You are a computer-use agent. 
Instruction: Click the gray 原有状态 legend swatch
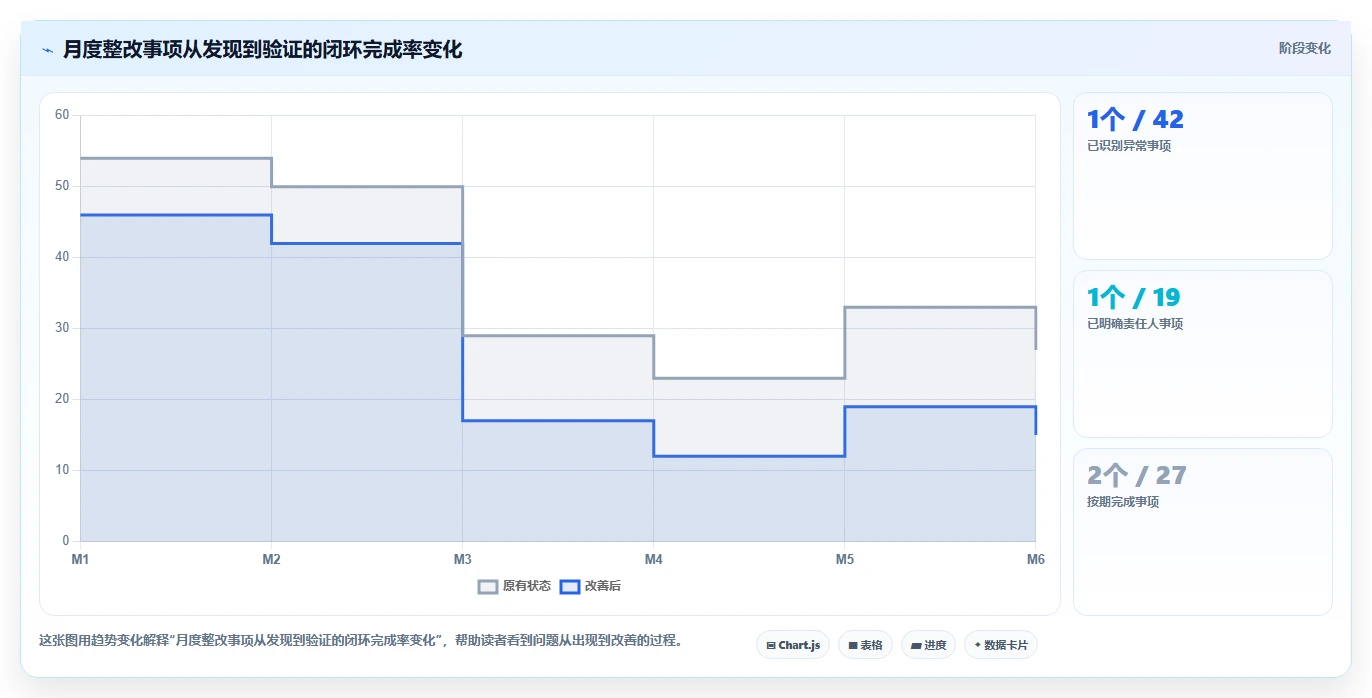point(488,587)
